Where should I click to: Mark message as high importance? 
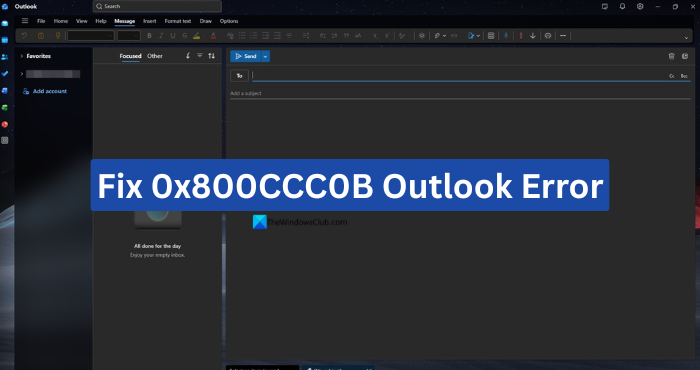tap(521, 36)
